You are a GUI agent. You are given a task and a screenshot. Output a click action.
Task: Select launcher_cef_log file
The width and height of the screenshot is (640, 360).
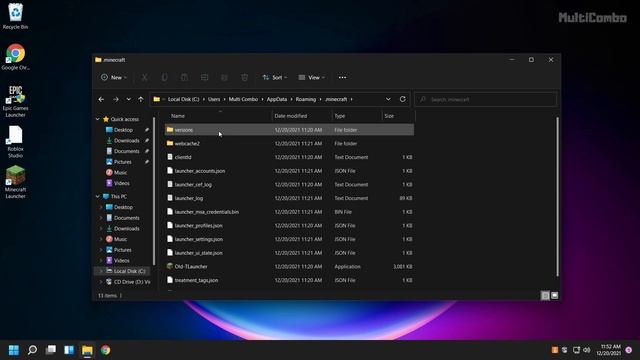click(289, 184)
